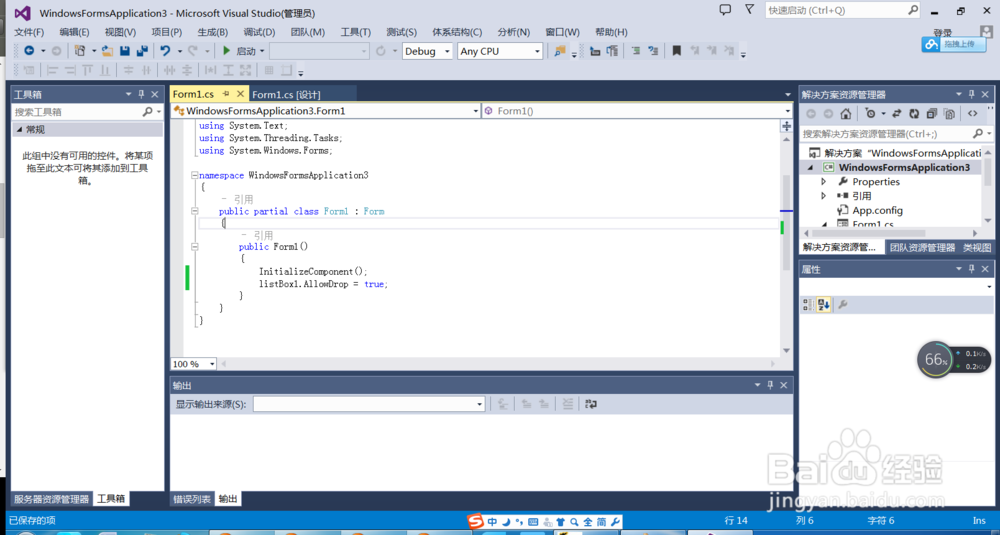Click Sync with Active Document icon
This screenshot has height=535, width=1000.
896,114
